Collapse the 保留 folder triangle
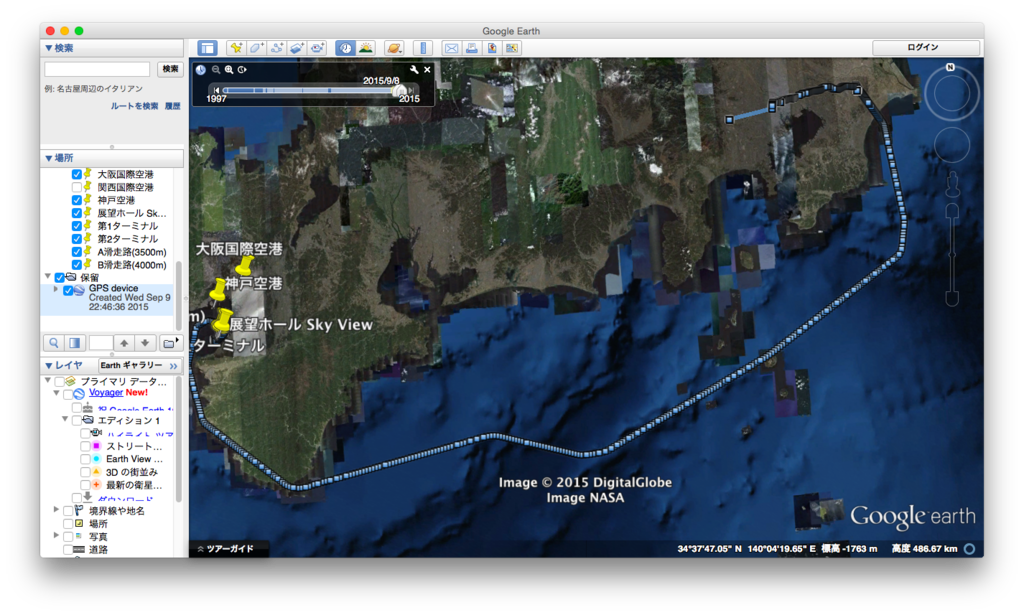Image resolution: width=1024 pixels, height=615 pixels. point(48,277)
